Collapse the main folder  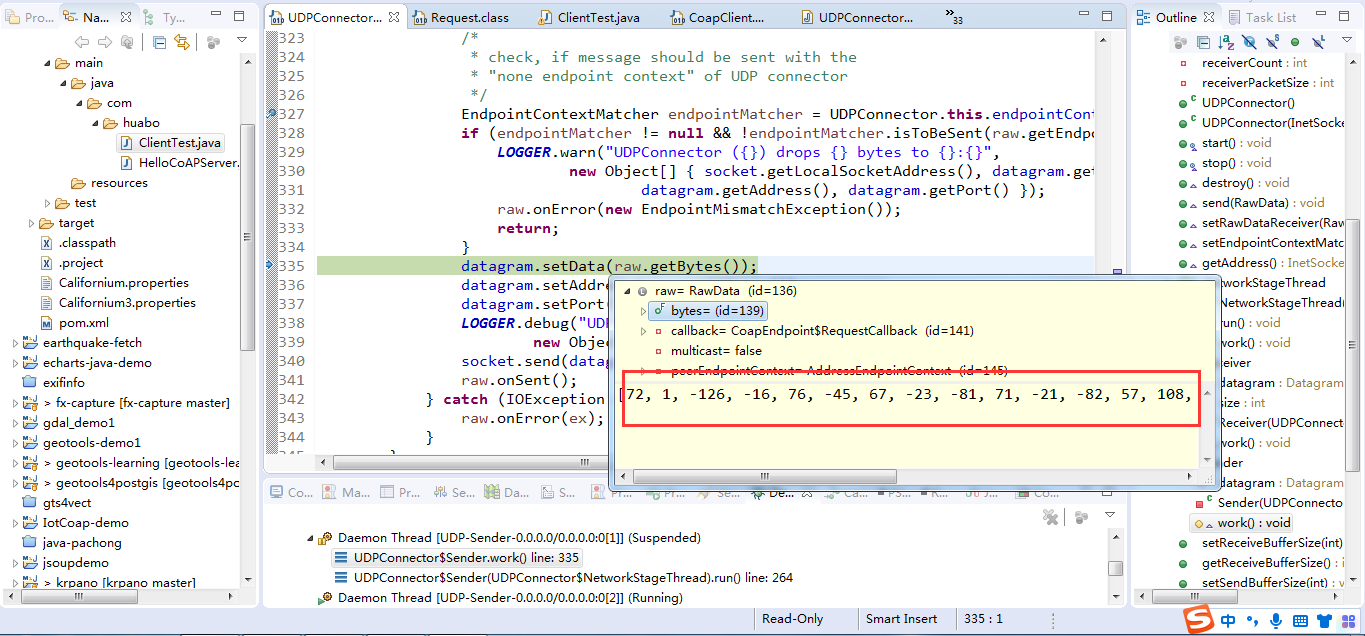coord(47,63)
